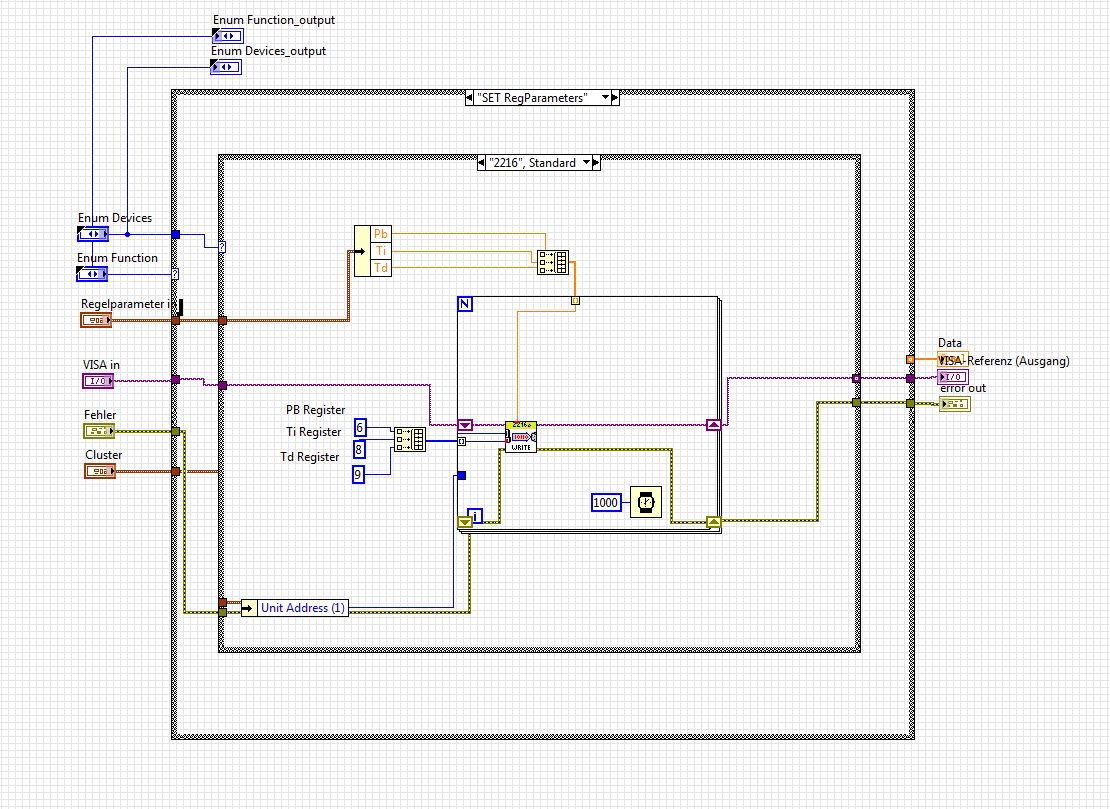Screen dimensions: 1110x809
Task: Click the blue auto-indexing tunnel on loop
Action: [x=462, y=441]
